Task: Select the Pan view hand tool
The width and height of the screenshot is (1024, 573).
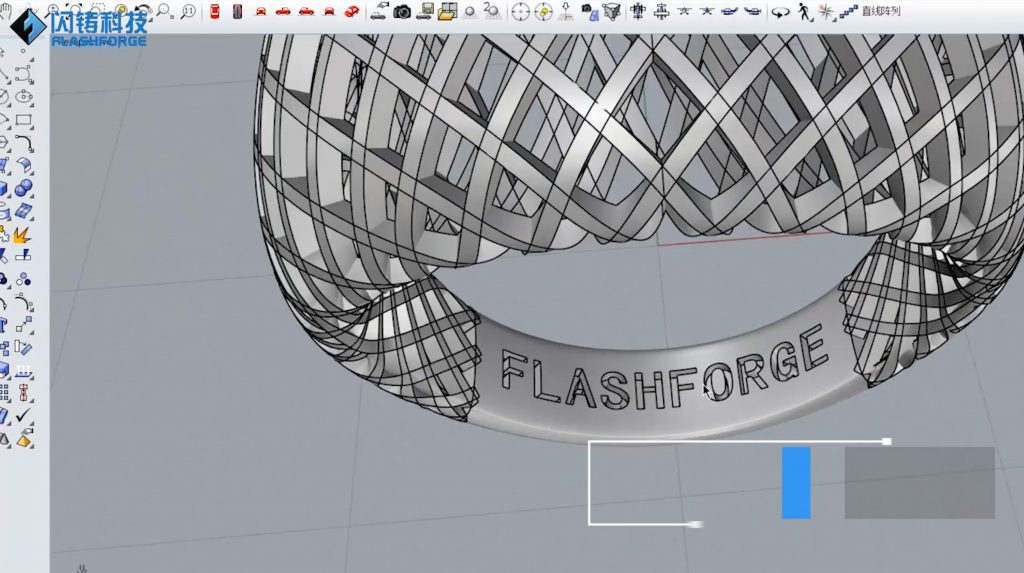Action: [x=6, y=11]
